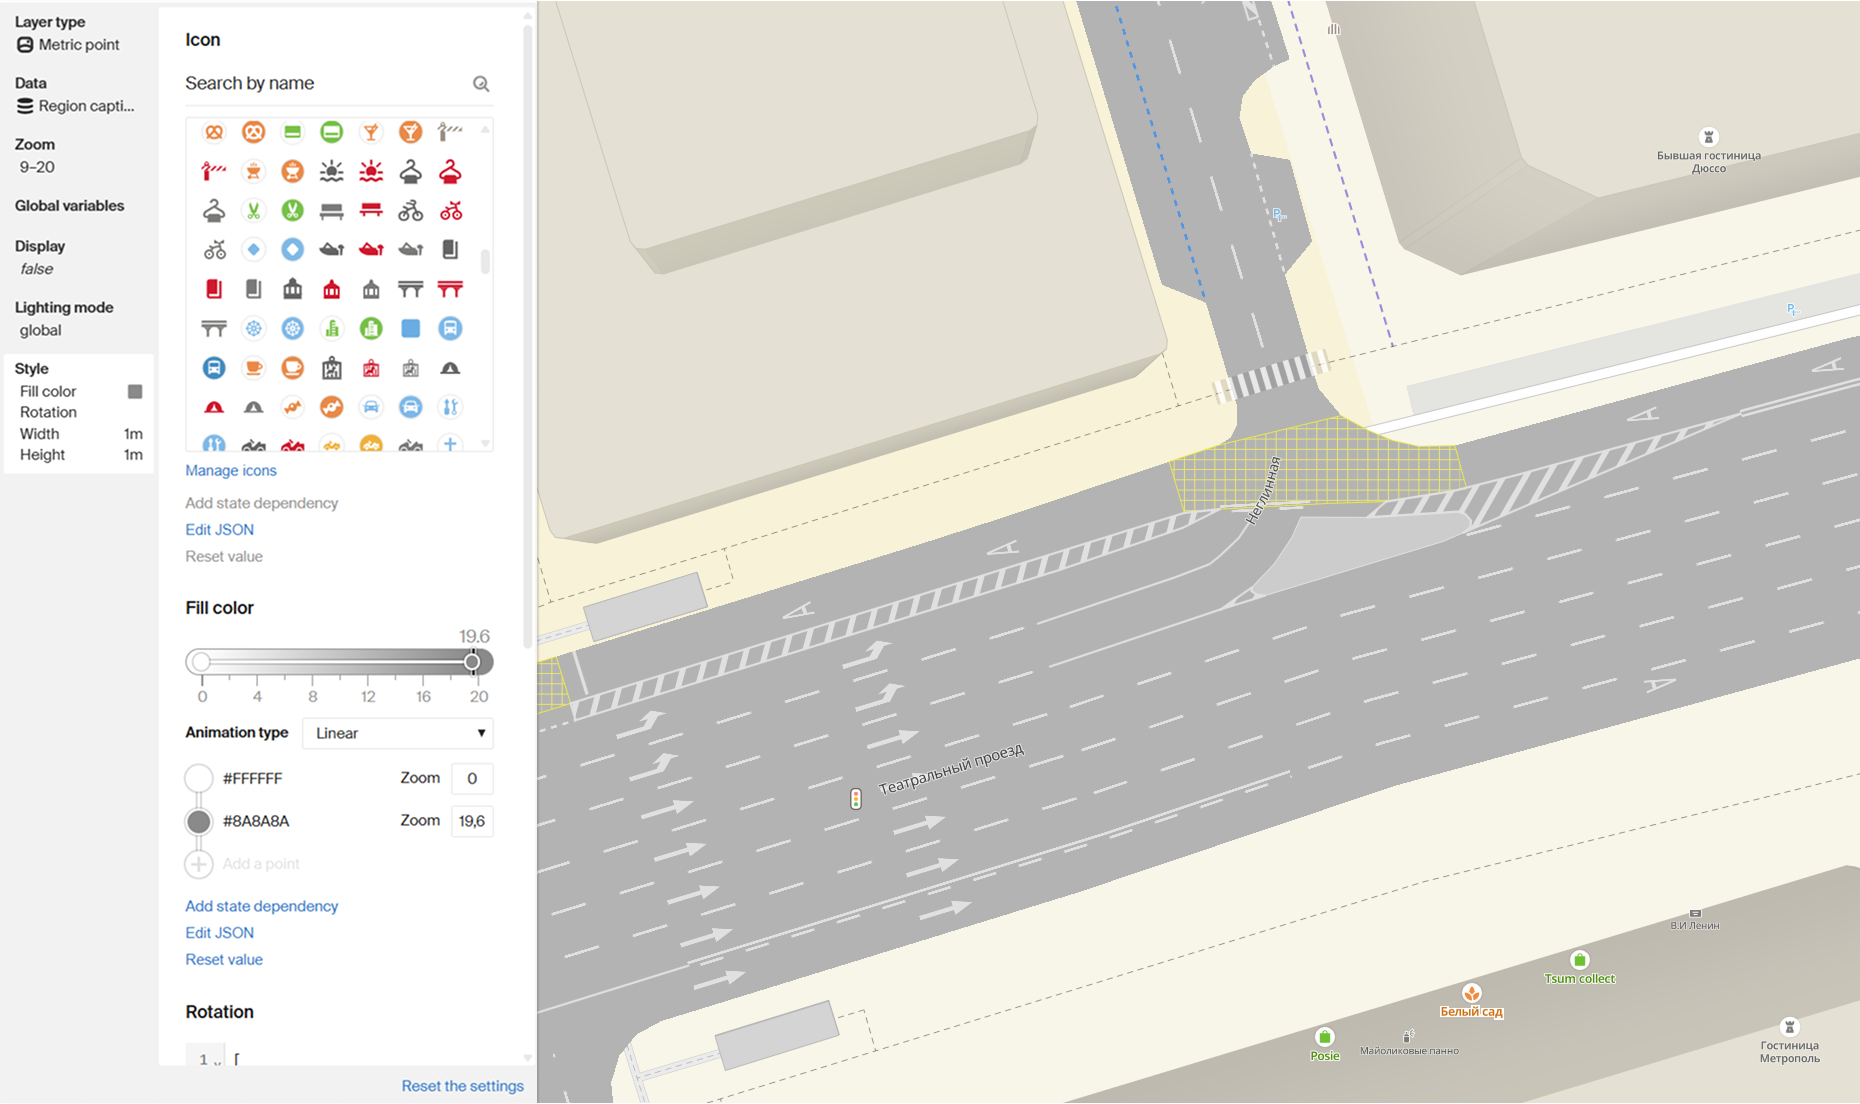The width and height of the screenshot is (1860, 1104).
Task: Open the Lighting mode section
Action: [64, 308]
